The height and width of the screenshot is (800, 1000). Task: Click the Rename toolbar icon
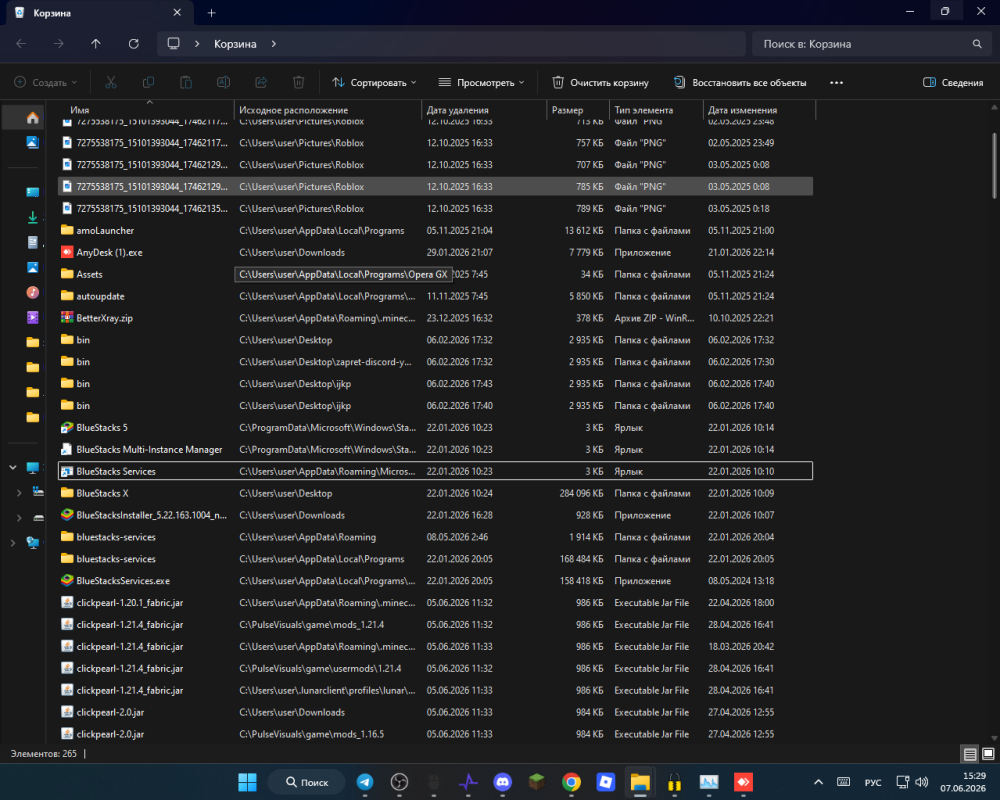(x=223, y=82)
